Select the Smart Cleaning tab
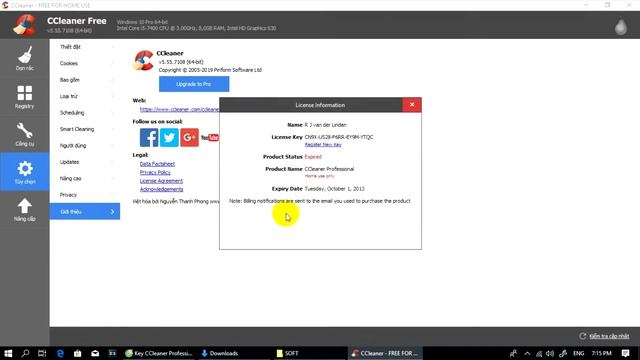Image resolution: width=640 pixels, height=360 pixels. pos(85,129)
